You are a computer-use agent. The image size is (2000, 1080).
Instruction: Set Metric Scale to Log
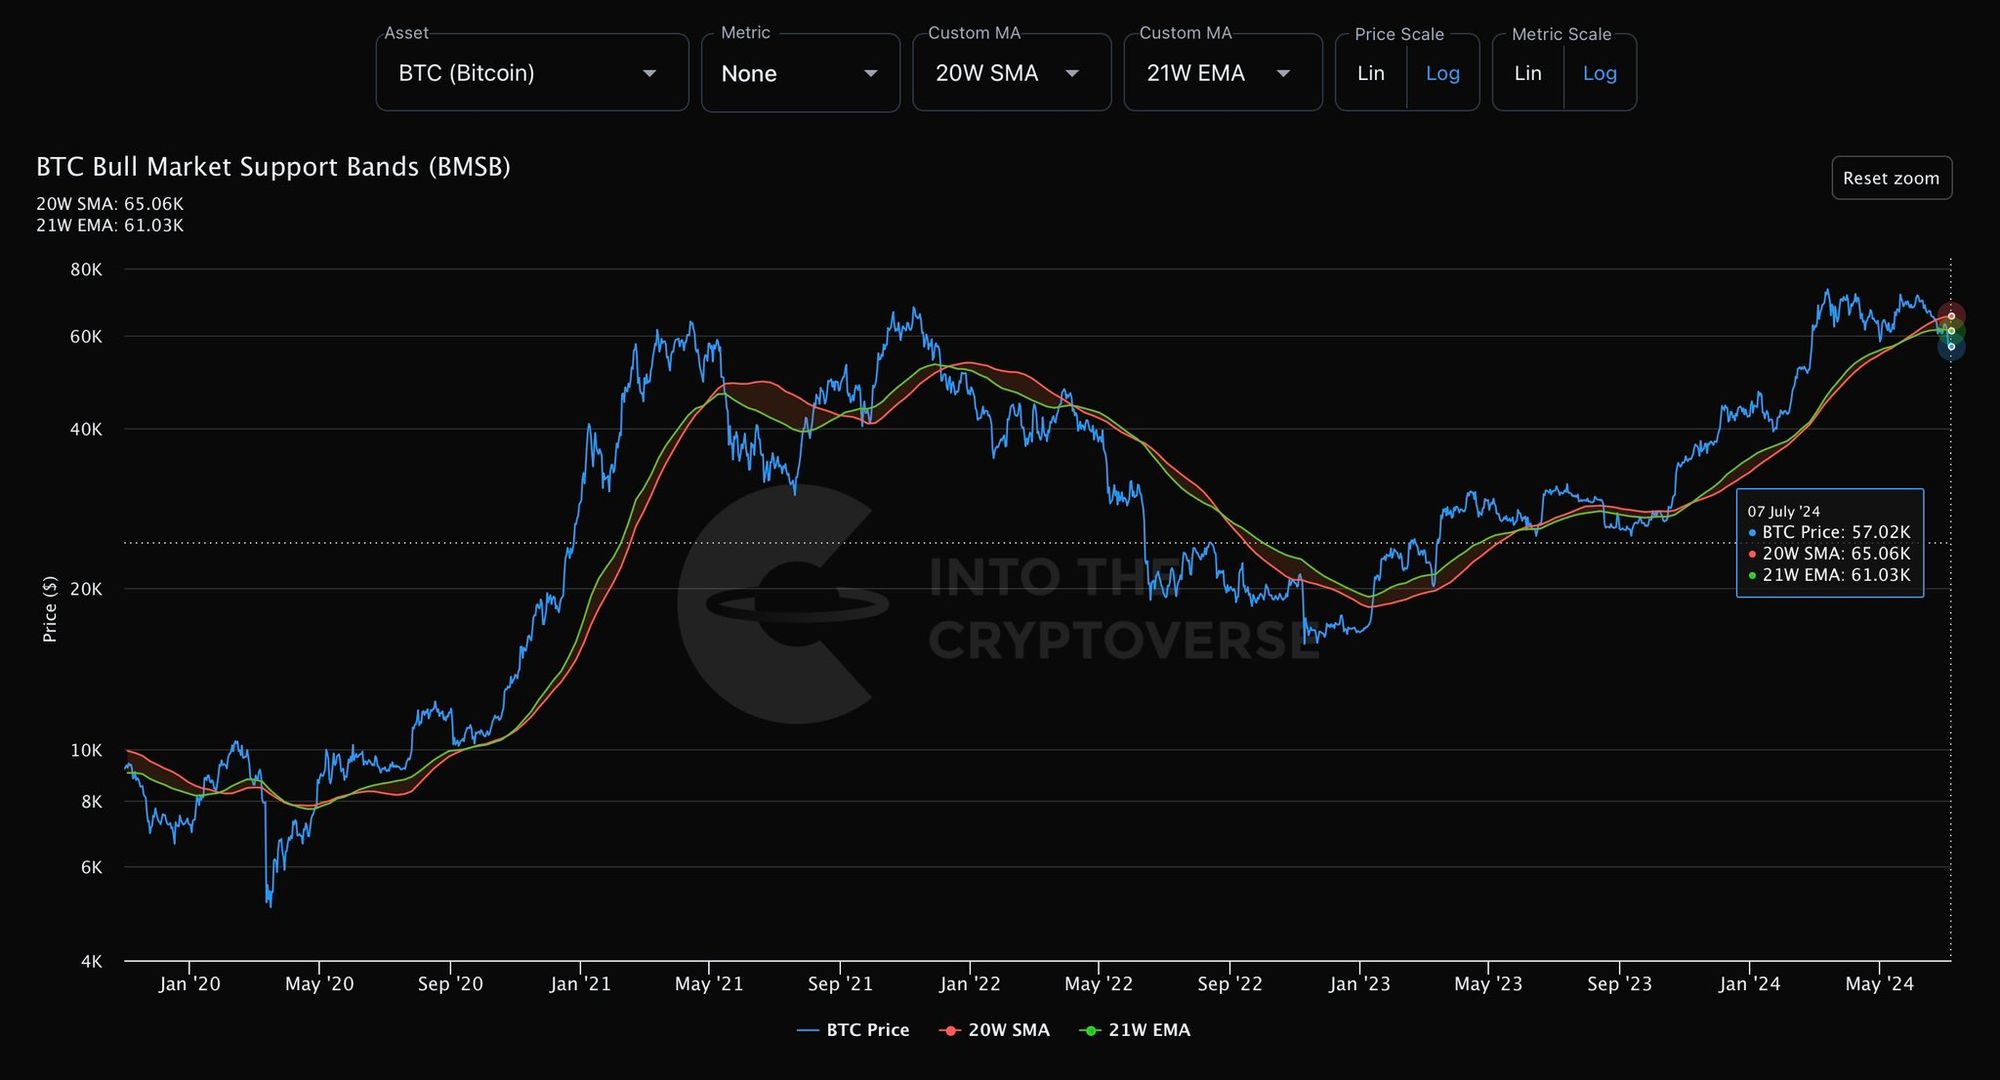point(1600,73)
